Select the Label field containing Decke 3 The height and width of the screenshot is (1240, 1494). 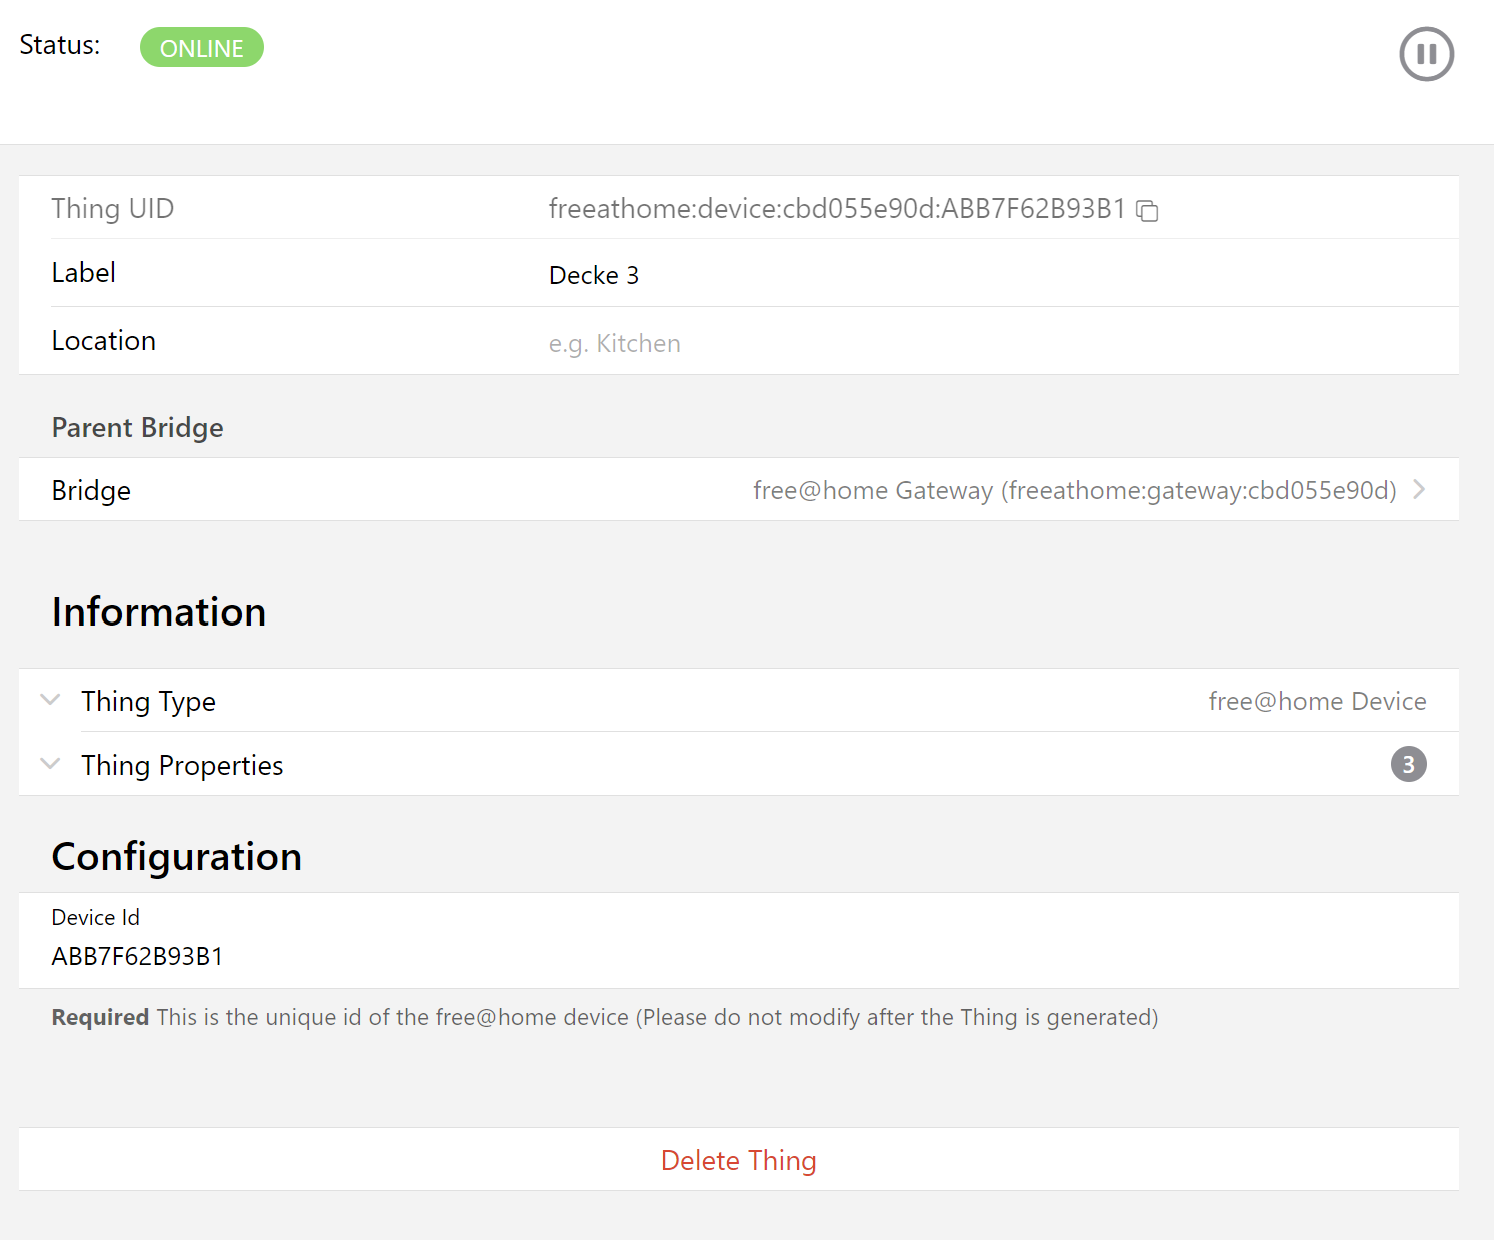(595, 274)
